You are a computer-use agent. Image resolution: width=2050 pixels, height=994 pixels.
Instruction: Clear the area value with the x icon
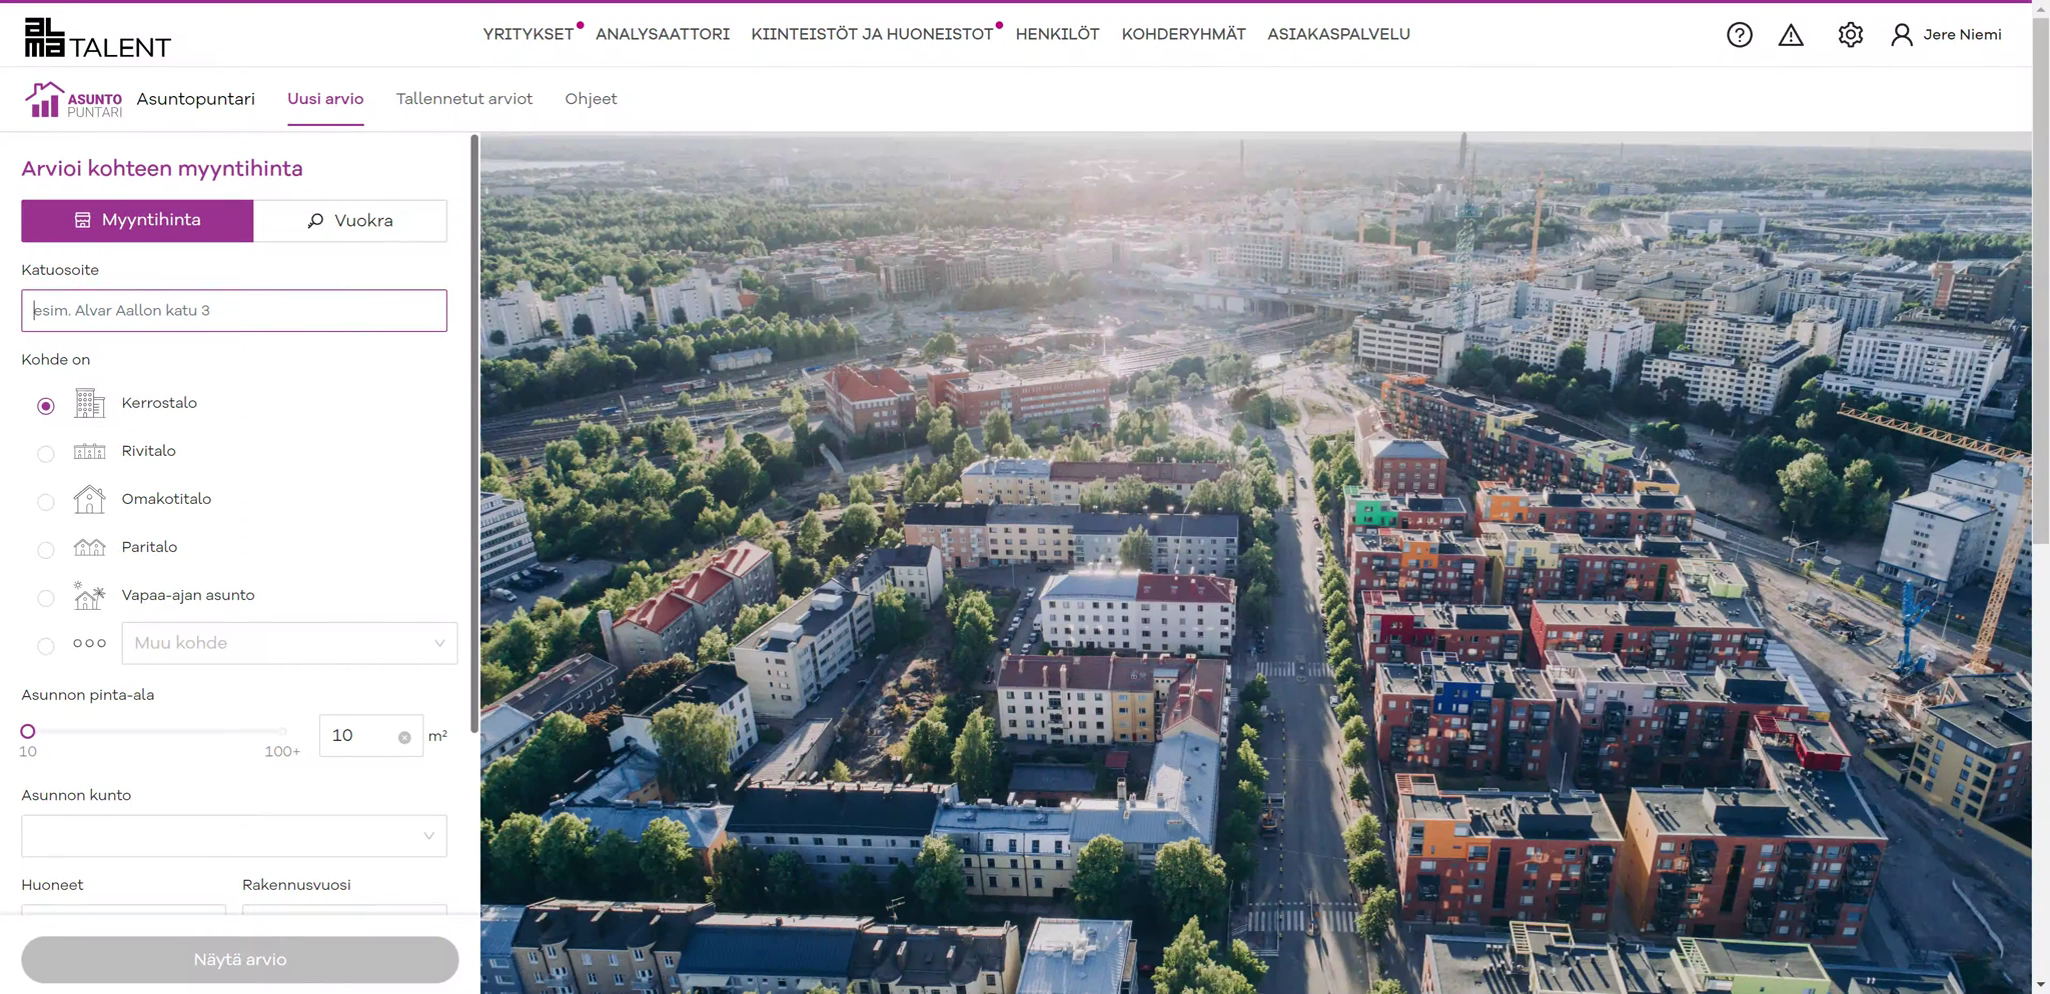404,737
